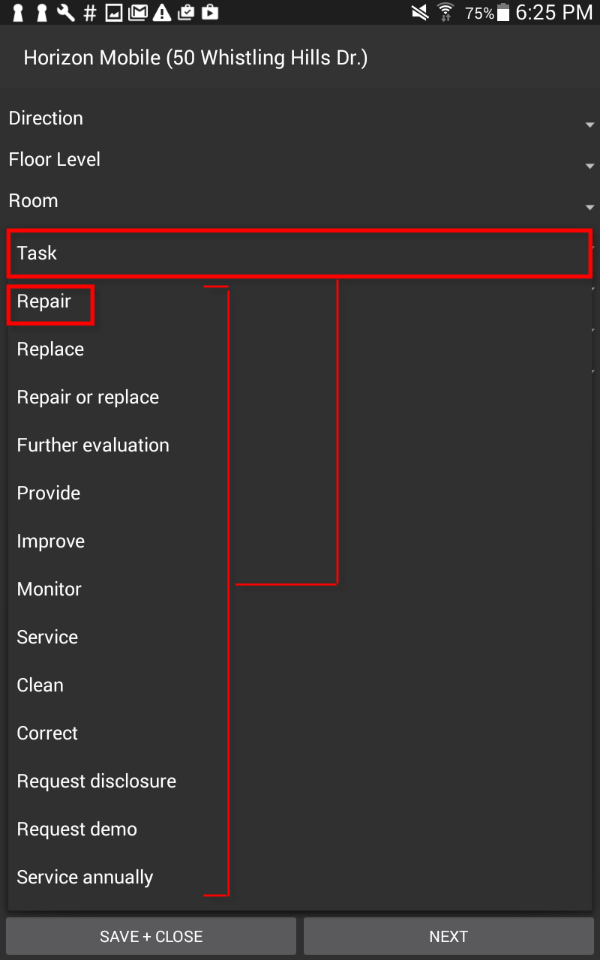The image size is (600, 960).
Task: Tap the NEXT button
Action: [x=448, y=937]
